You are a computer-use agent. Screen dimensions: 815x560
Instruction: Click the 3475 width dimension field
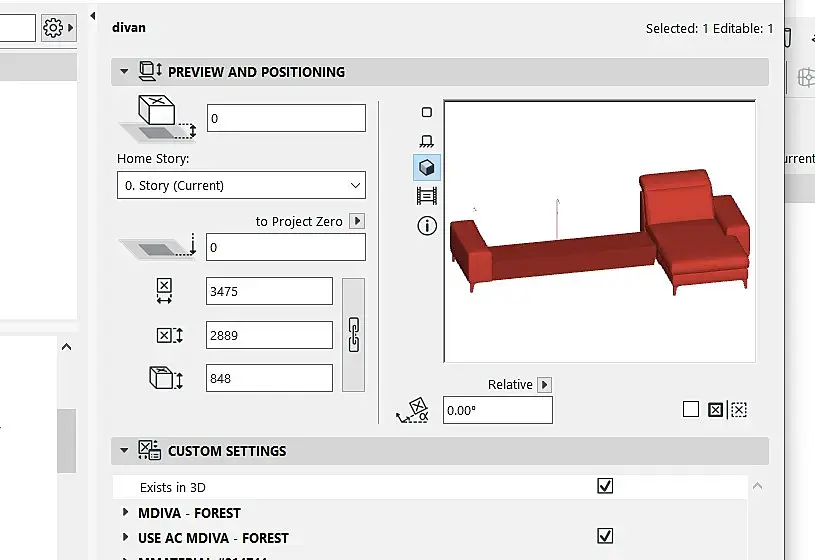click(268, 292)
